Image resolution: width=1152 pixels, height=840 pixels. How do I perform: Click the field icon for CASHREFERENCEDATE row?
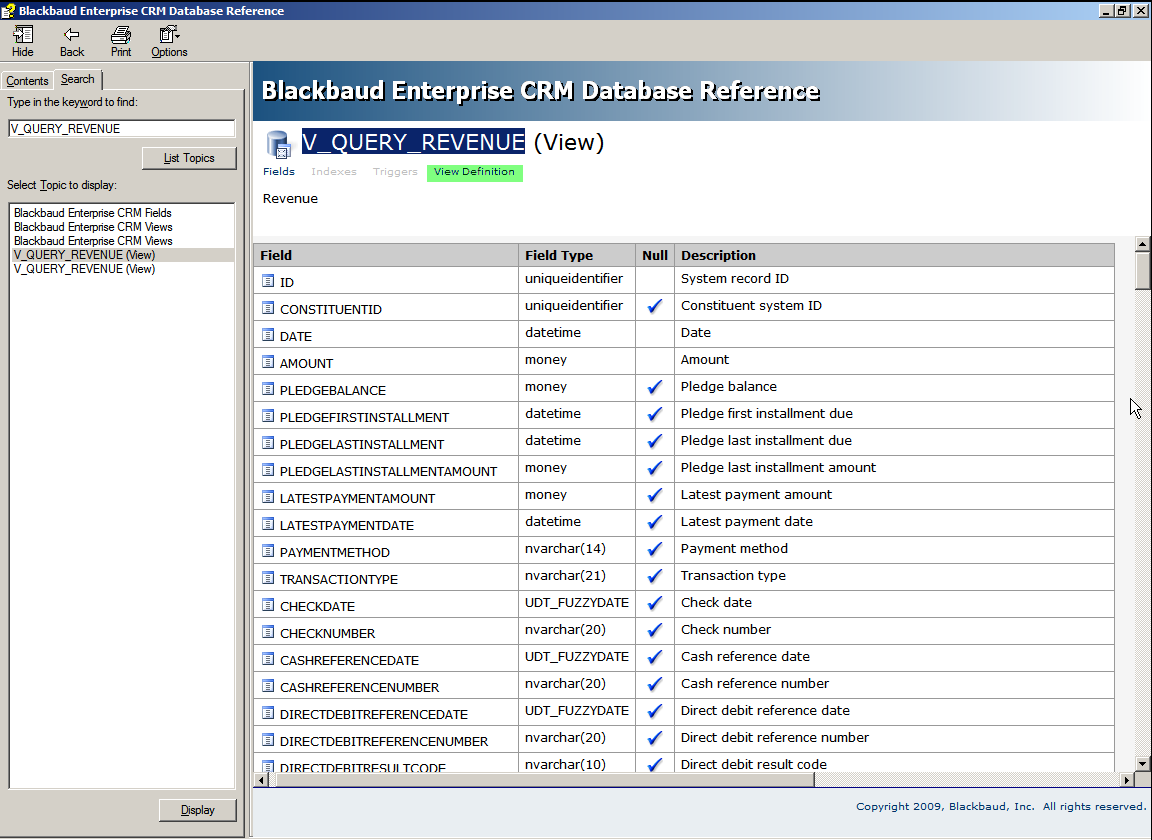(268, 659)
